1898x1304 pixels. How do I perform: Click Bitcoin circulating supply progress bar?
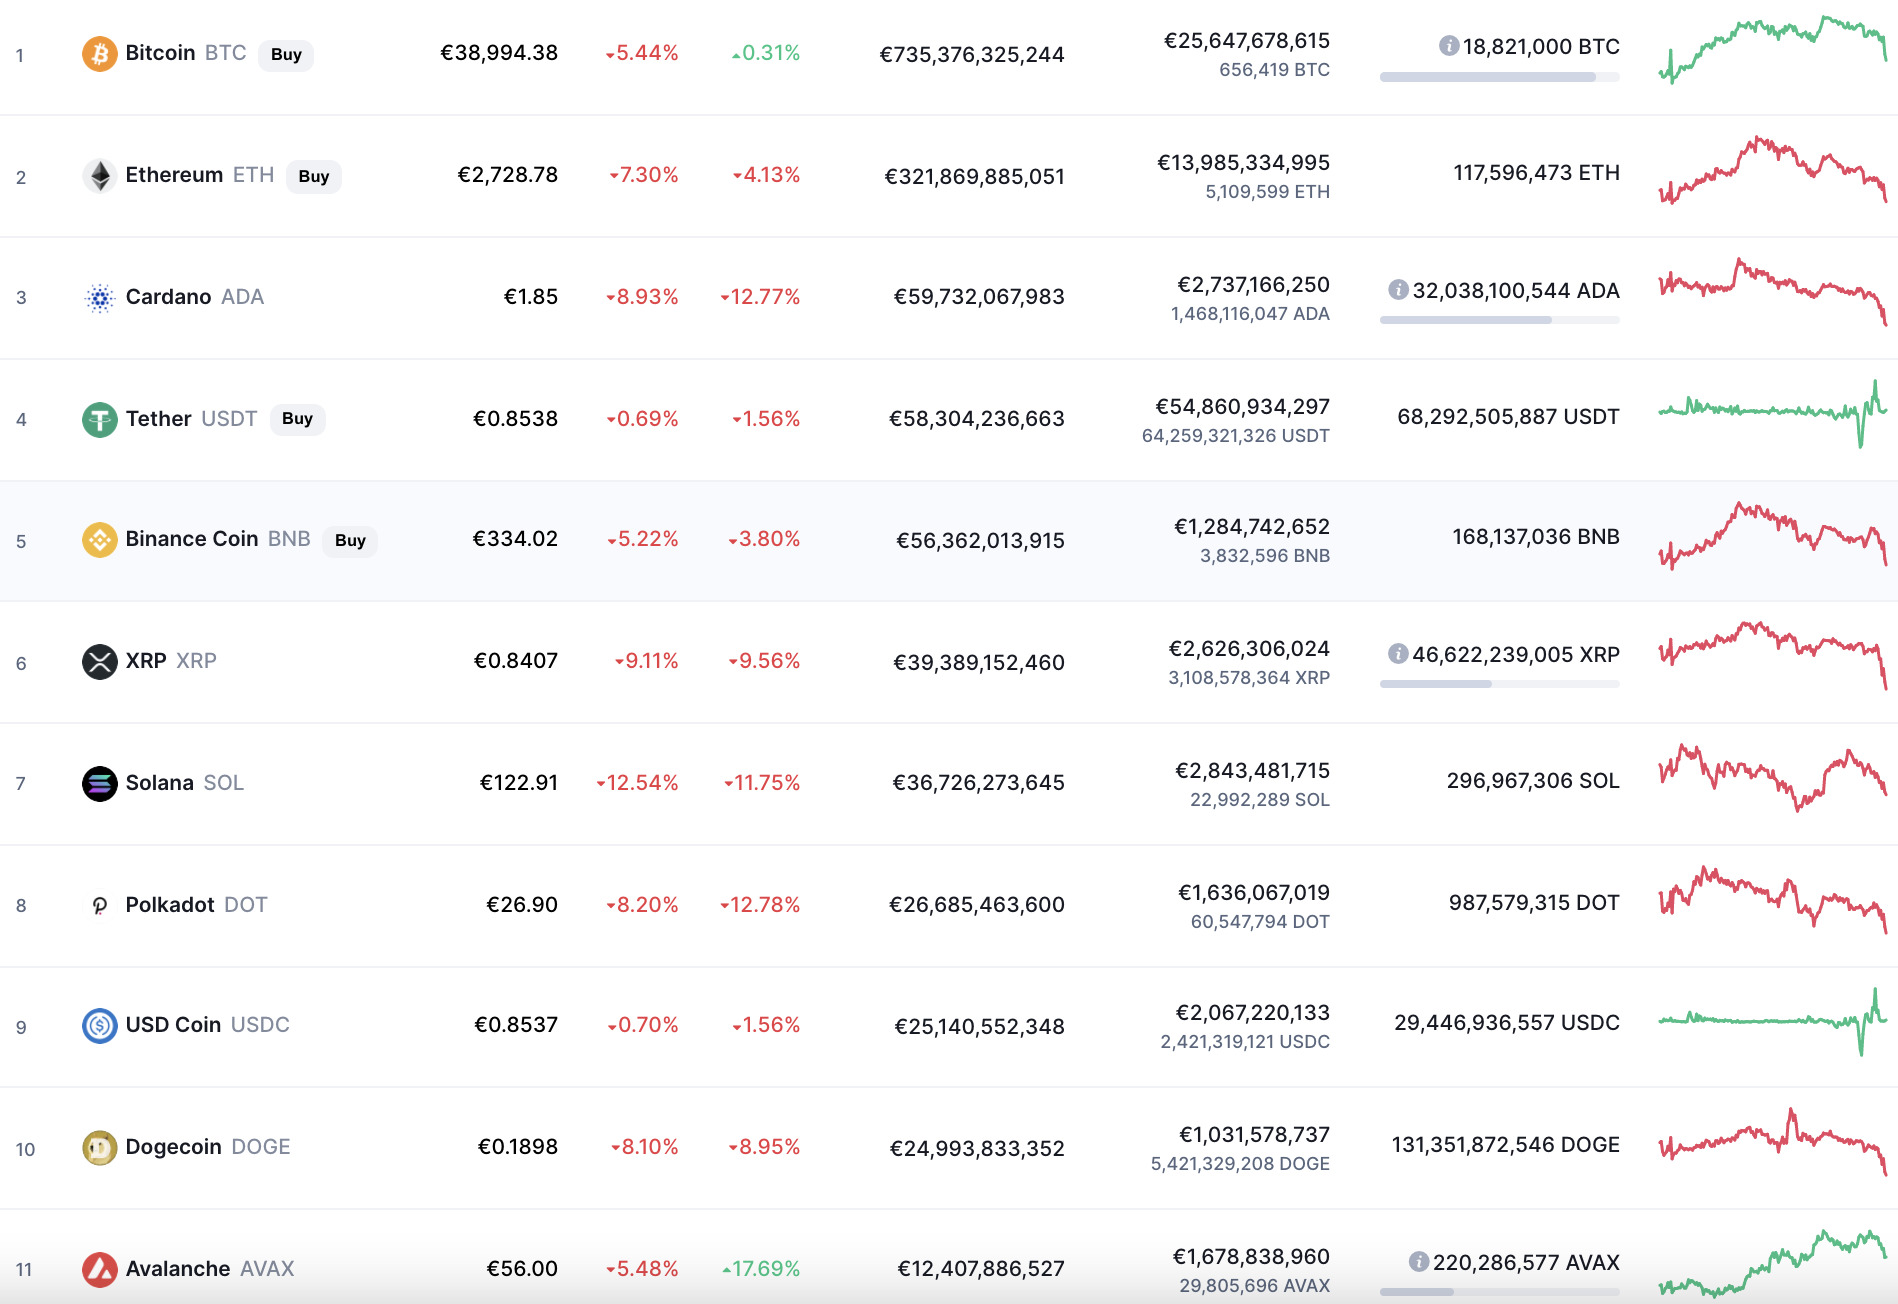click(x=1500, y=77)
